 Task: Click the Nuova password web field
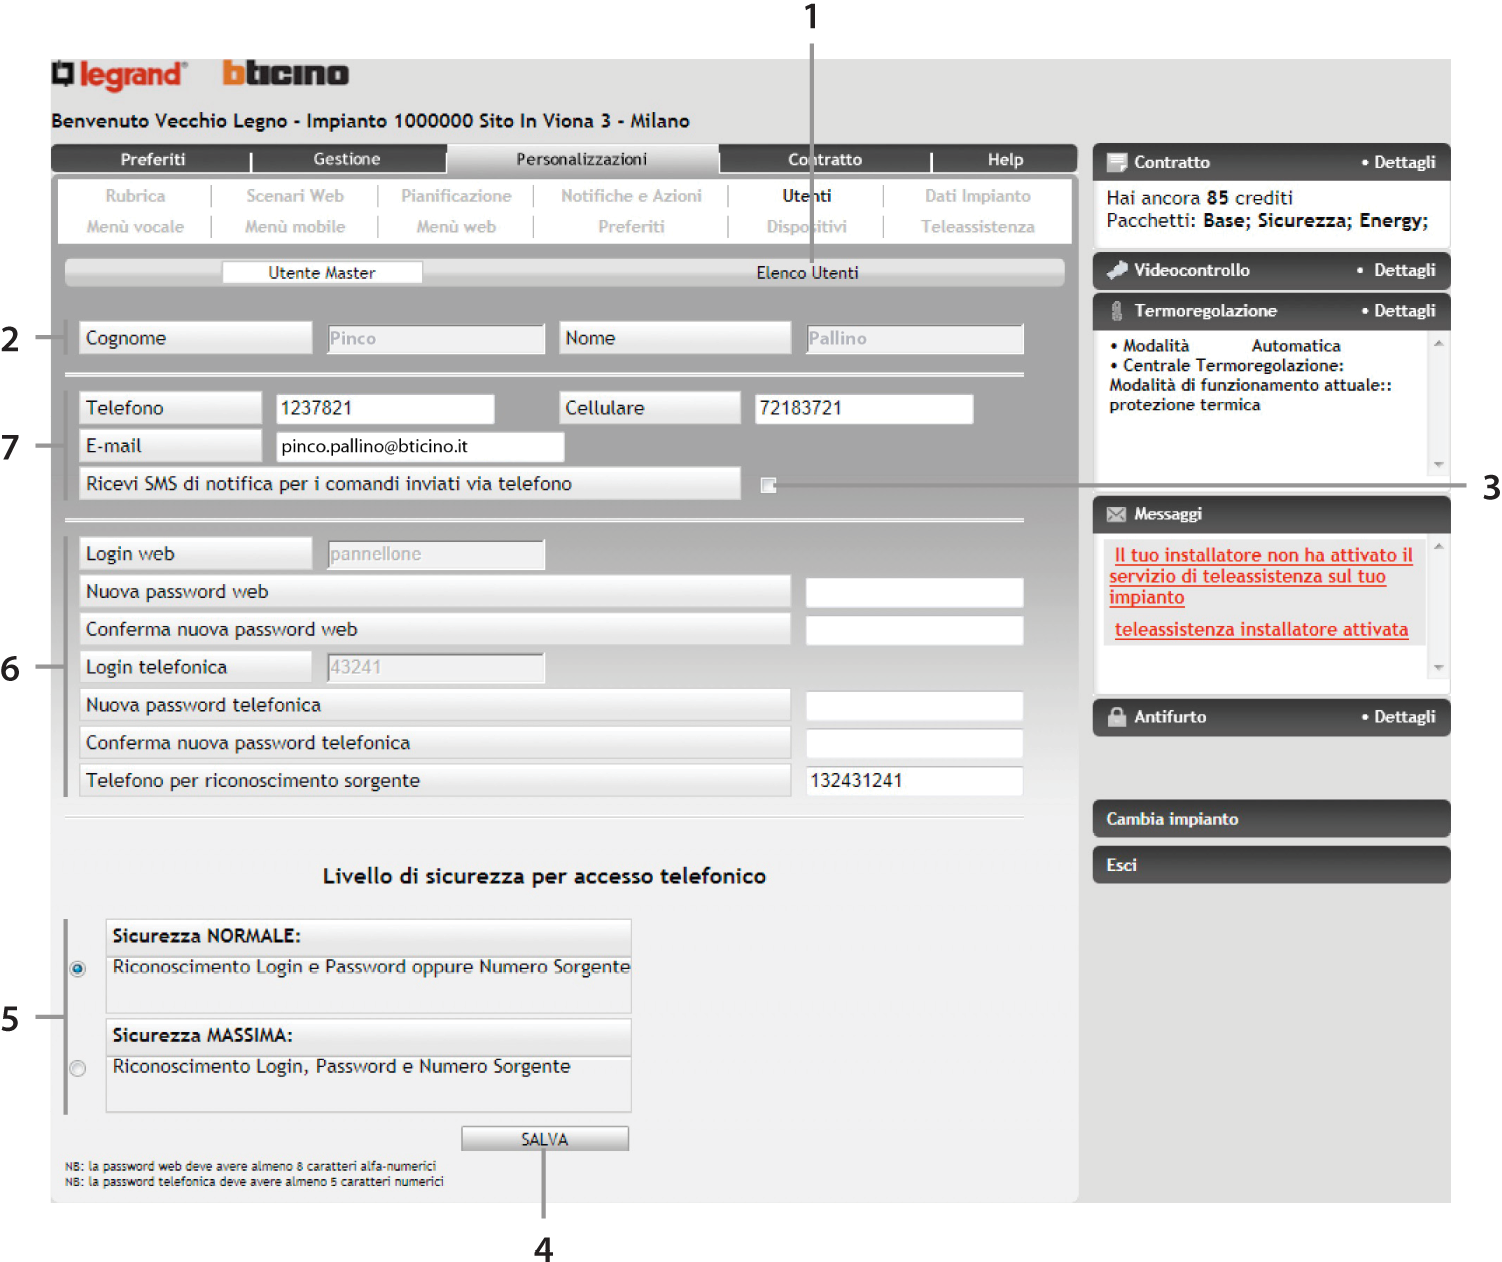click(914, 592)
